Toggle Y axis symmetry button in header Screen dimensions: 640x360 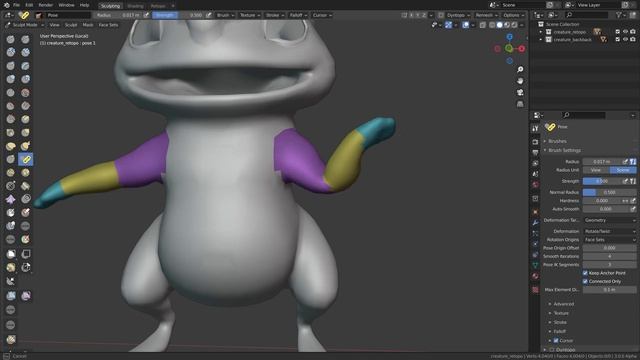[x=418, y=15]
